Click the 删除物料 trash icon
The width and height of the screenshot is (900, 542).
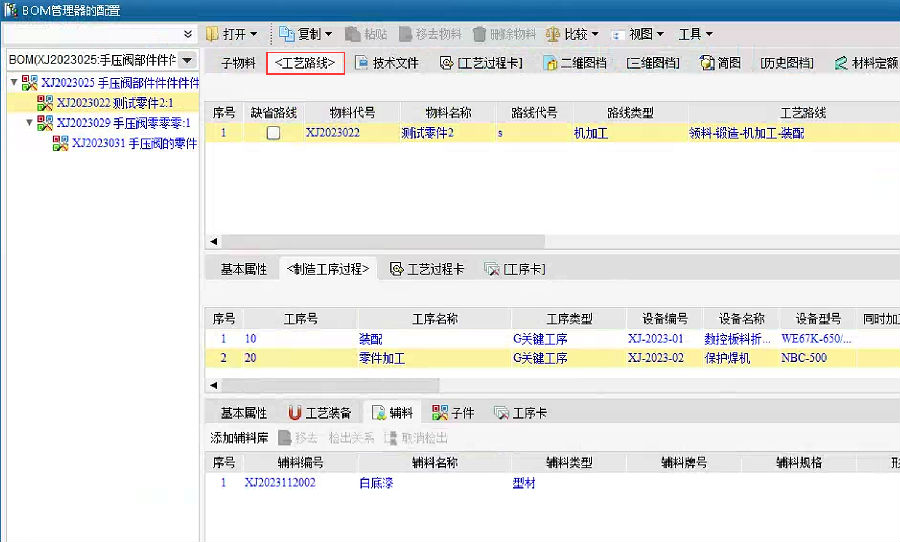coord(479,34)
